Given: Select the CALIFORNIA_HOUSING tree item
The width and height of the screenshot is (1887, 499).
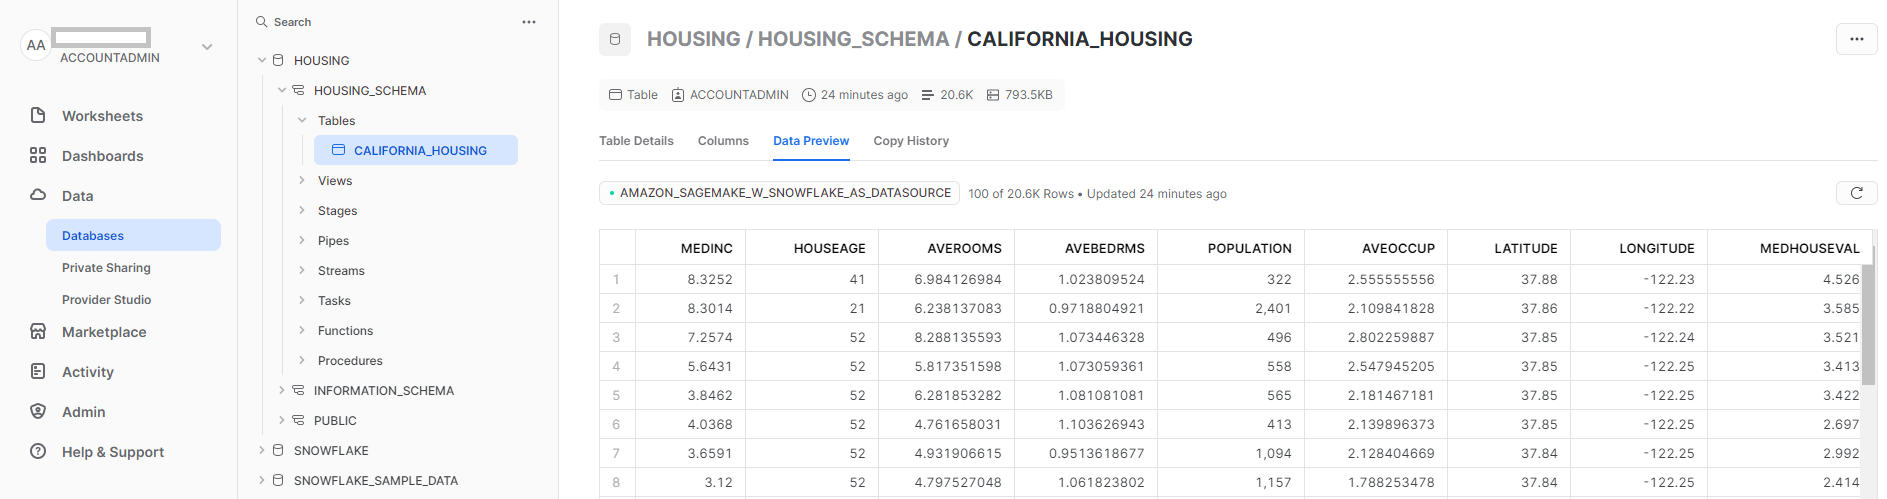Looking at the screenshot, I should pos(416,150).
